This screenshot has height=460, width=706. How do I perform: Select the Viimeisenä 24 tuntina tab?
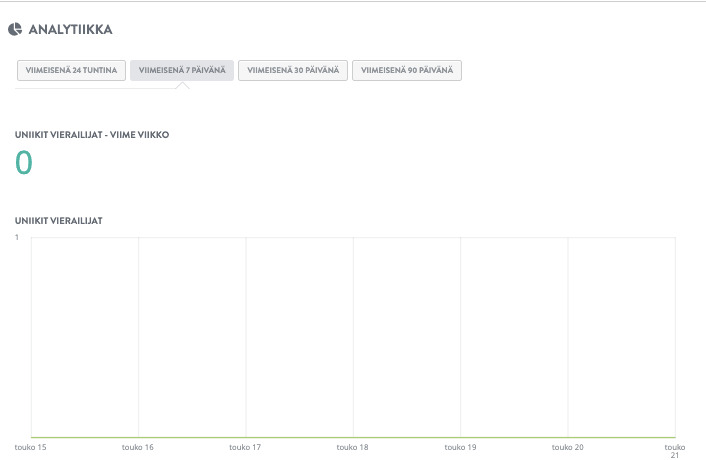click(x=71, y=70)
